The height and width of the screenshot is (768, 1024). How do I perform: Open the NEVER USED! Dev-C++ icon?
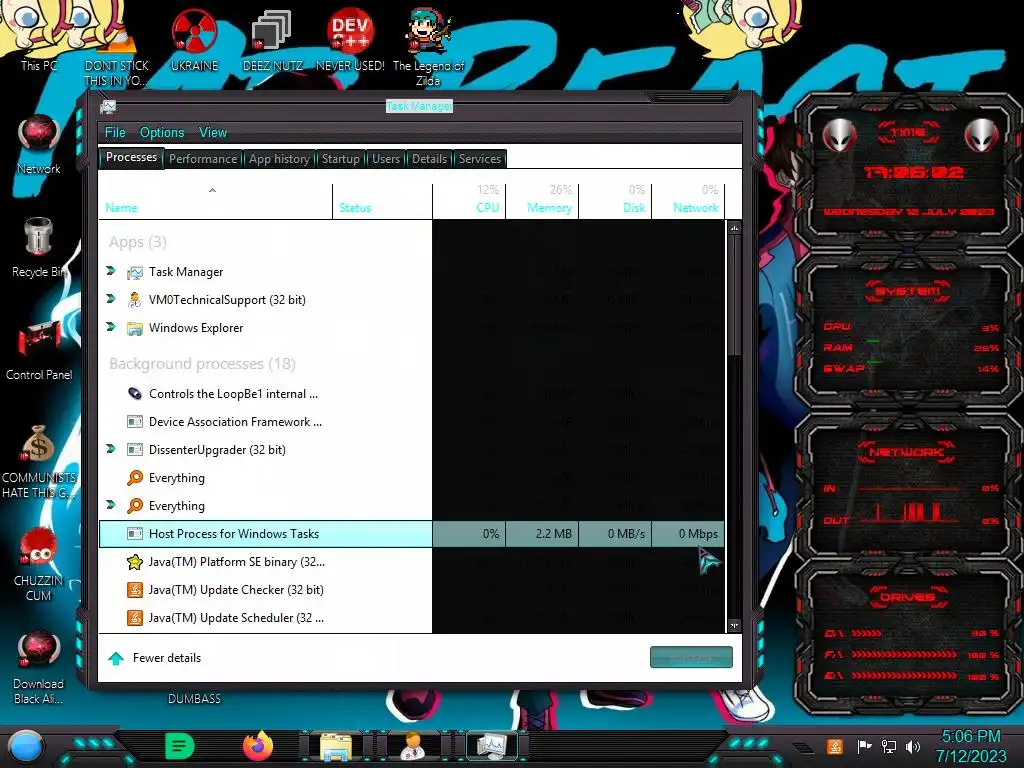click(x=350, y=39)
